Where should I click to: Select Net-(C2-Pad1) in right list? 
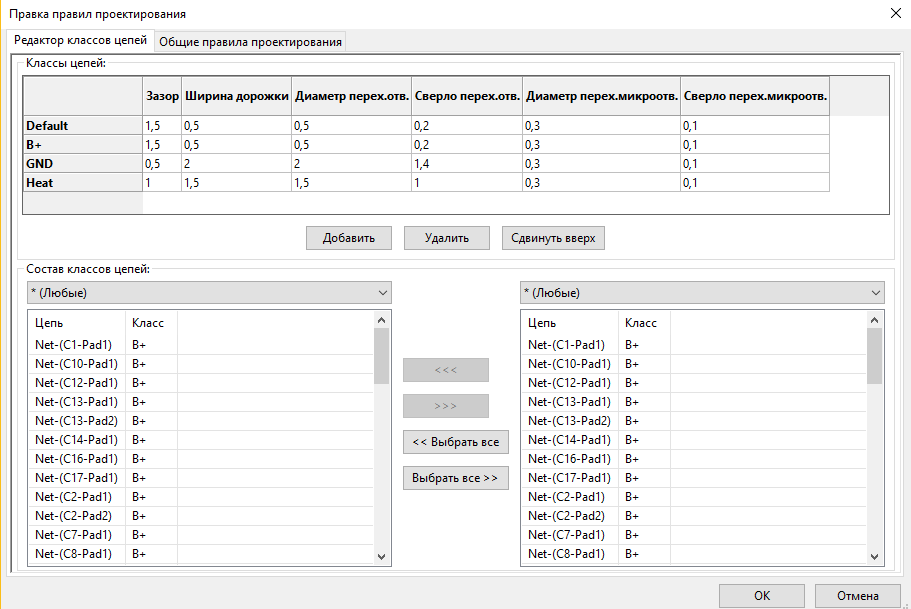tap(567, 497)
